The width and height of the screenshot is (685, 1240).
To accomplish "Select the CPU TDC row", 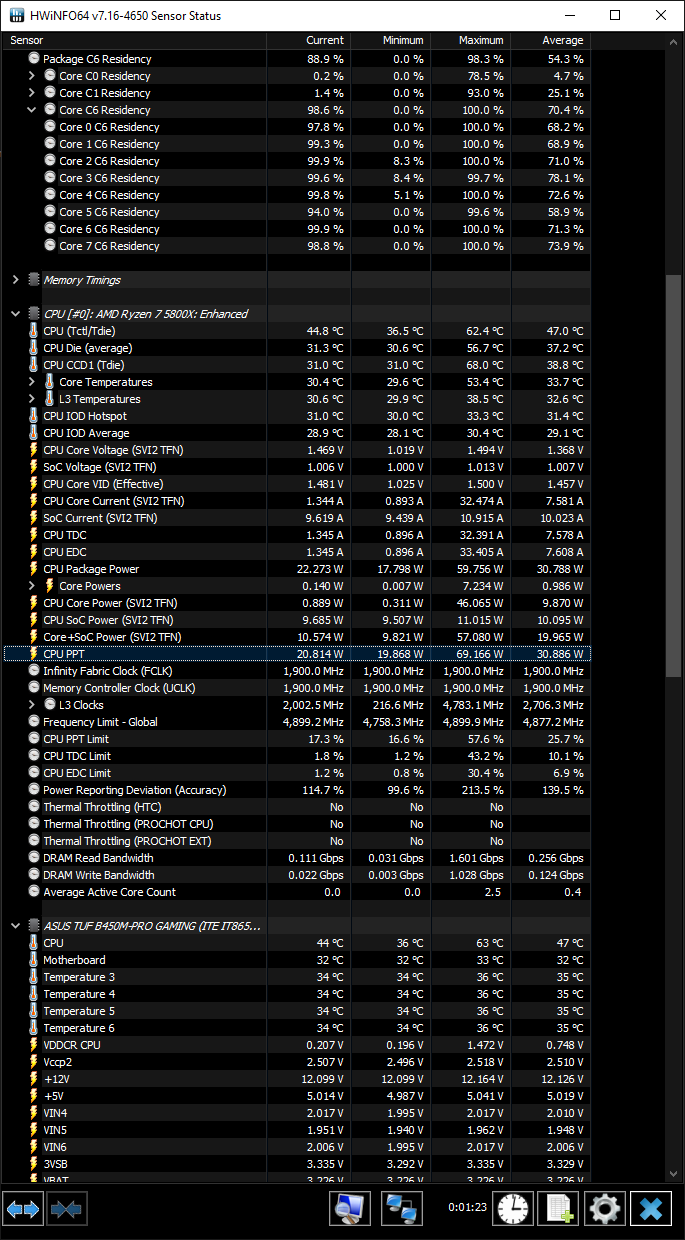I will (x=297, y=535).
